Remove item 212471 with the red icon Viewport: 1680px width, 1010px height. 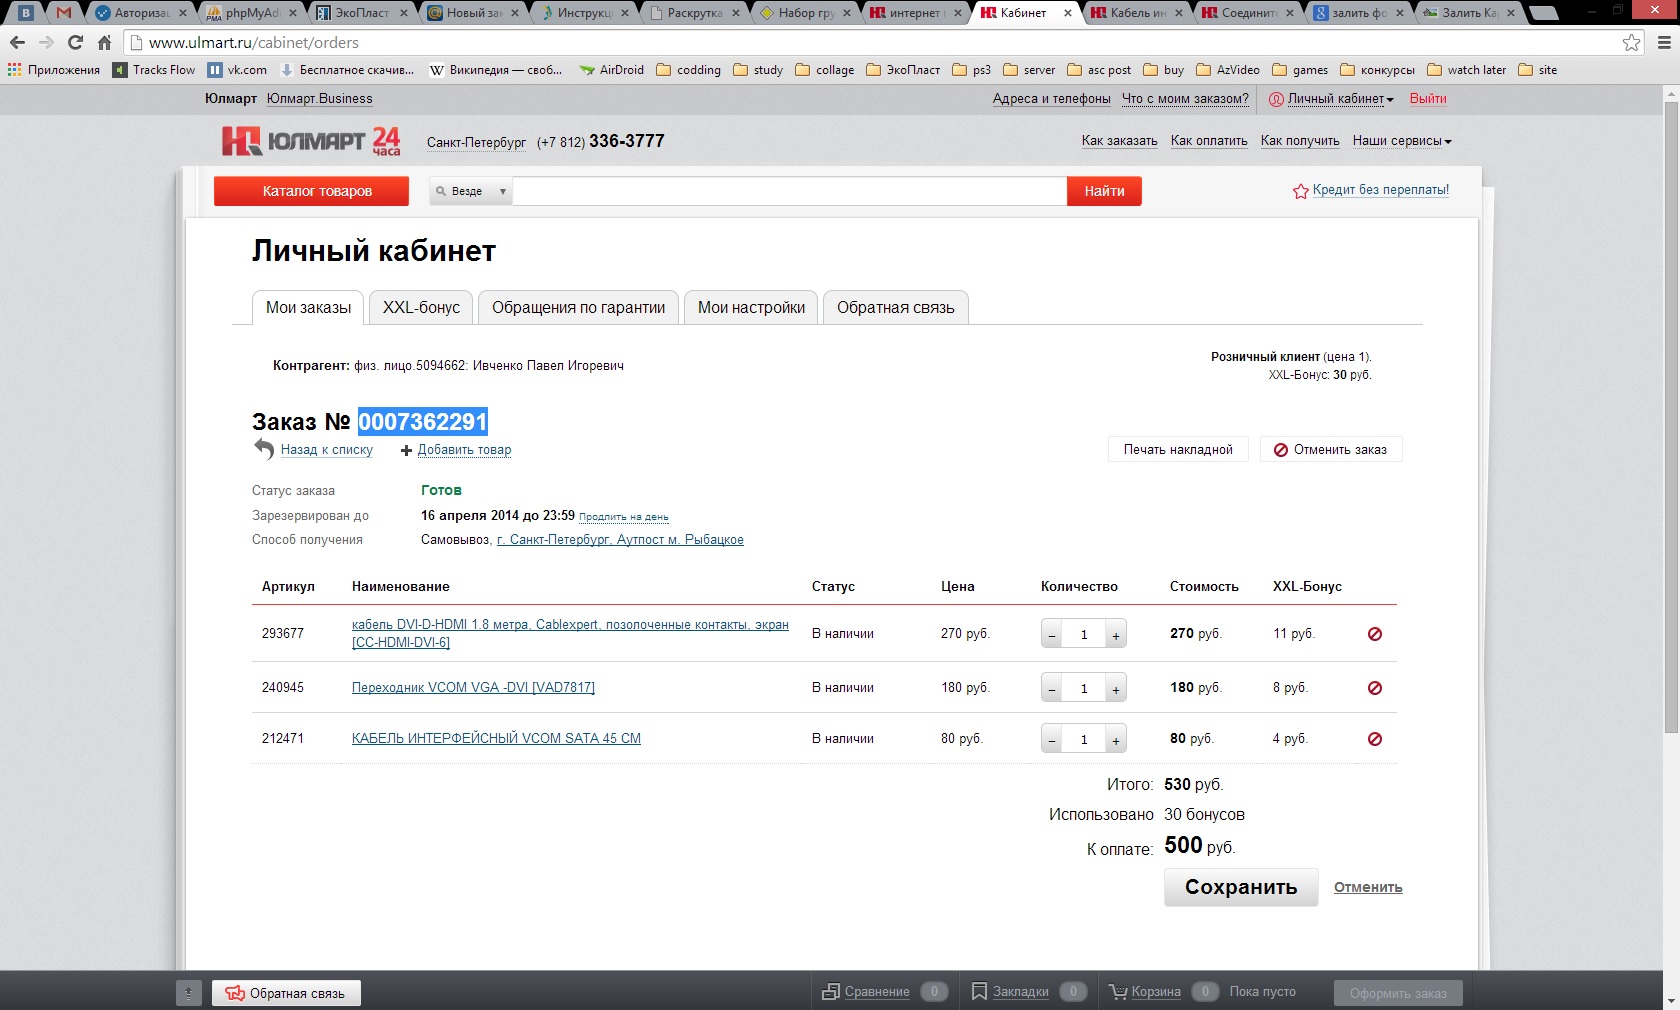(x=1375, y=739)
